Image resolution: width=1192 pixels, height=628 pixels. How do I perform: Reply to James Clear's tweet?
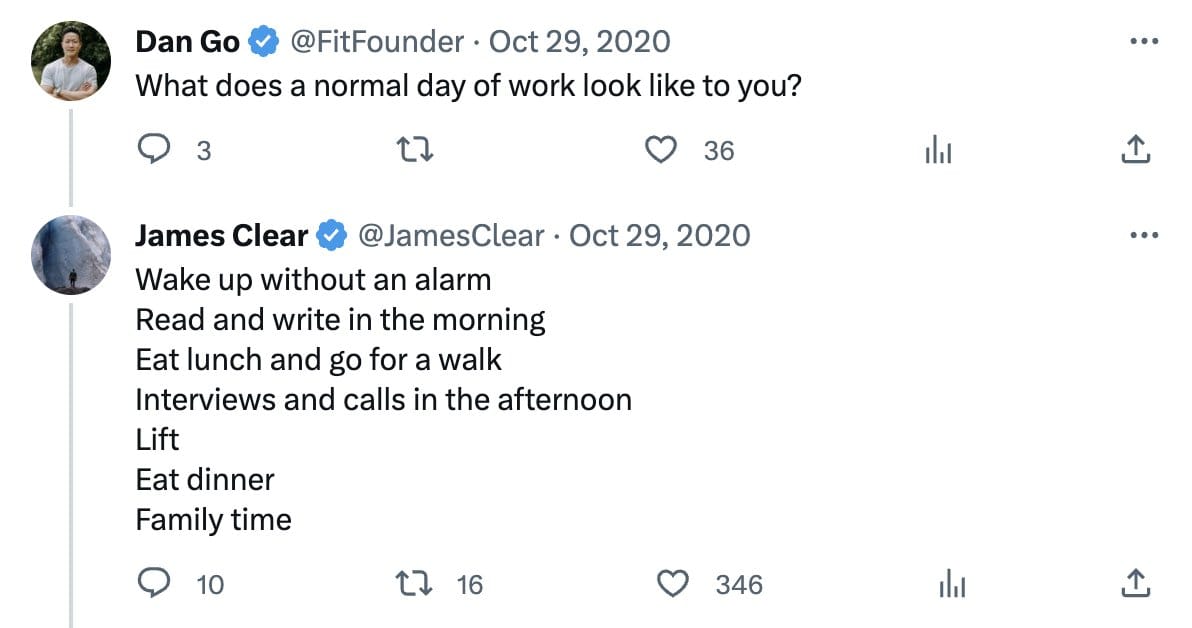tap(152, 583)
